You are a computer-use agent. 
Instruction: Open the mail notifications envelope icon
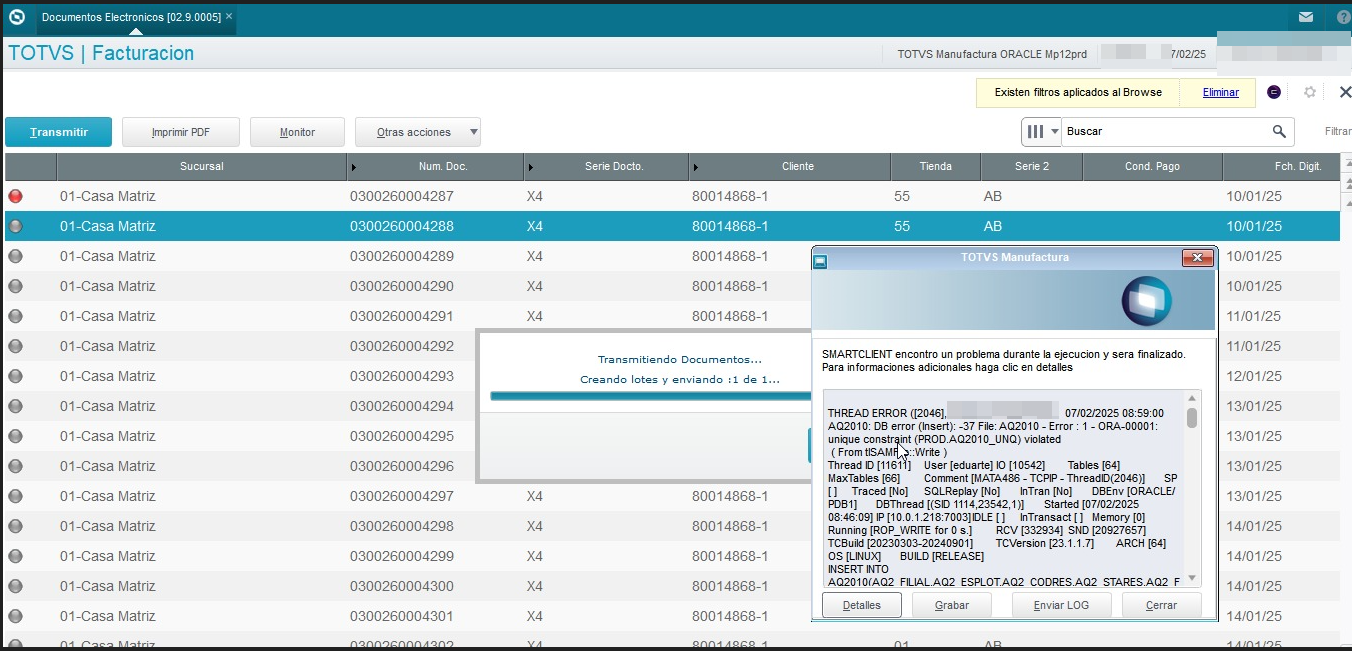[1305, 16]
